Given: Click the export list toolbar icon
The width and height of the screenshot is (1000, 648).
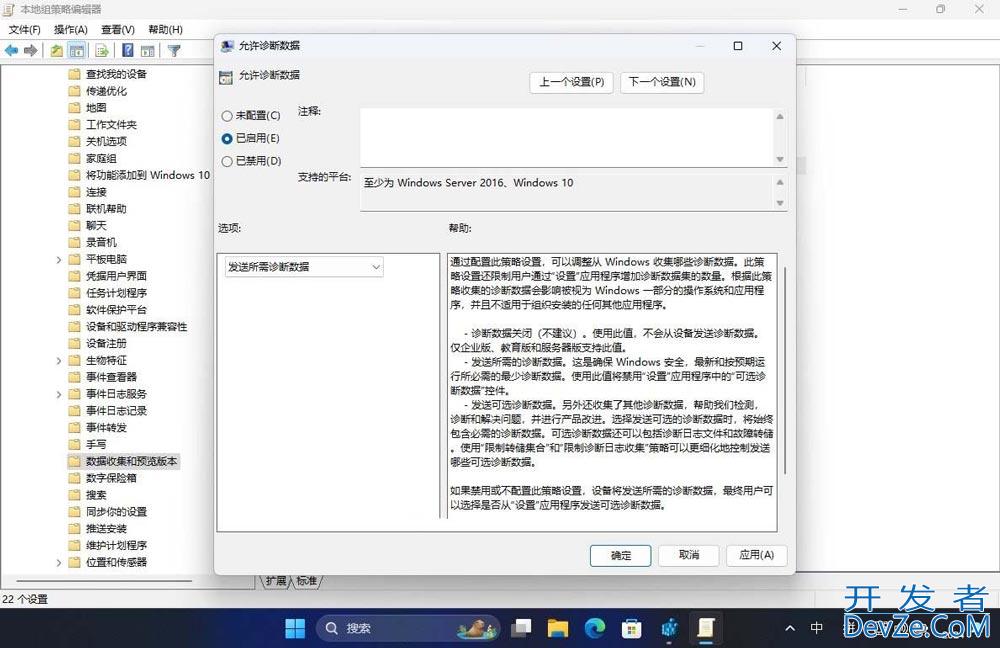Looking at the screenshot, I should (x=101, y=50).
